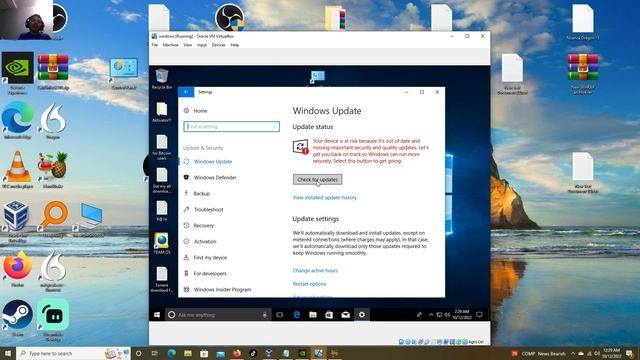Open Mail icon in guest taskbar
Viewport: 640px width, 360px height.
[345, 315]
